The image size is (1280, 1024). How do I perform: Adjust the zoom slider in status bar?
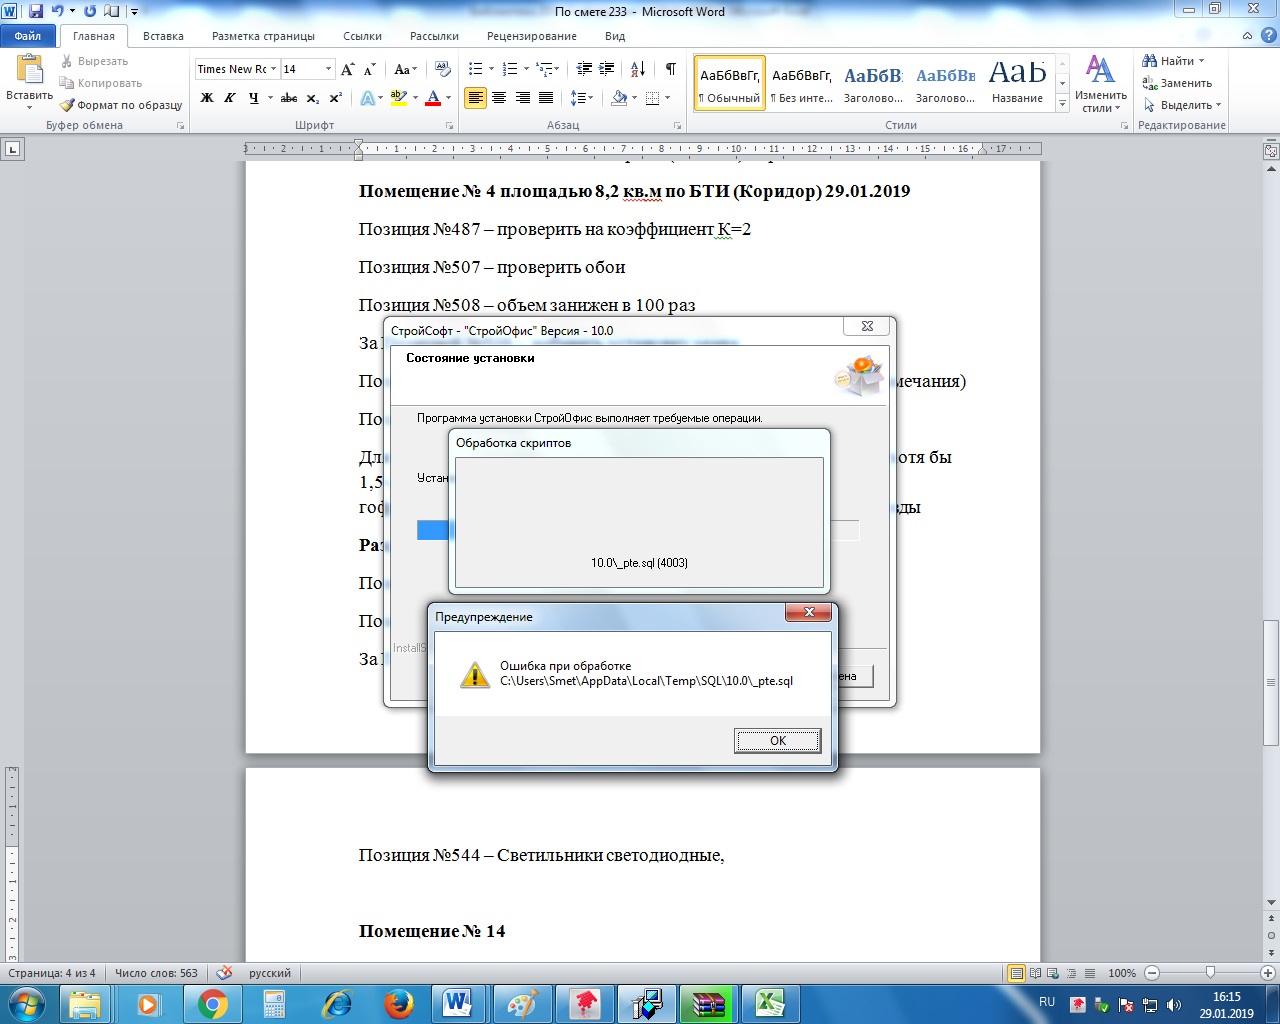point(1210,973)
